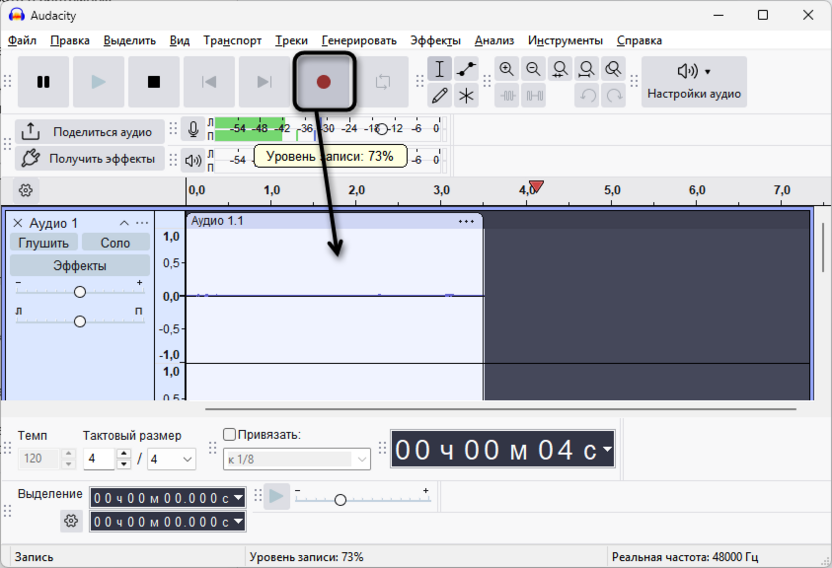This screenshot has width=832, height=568.
Task: Open clip Аудио 1.1 options dots
Action: [466, 221]
